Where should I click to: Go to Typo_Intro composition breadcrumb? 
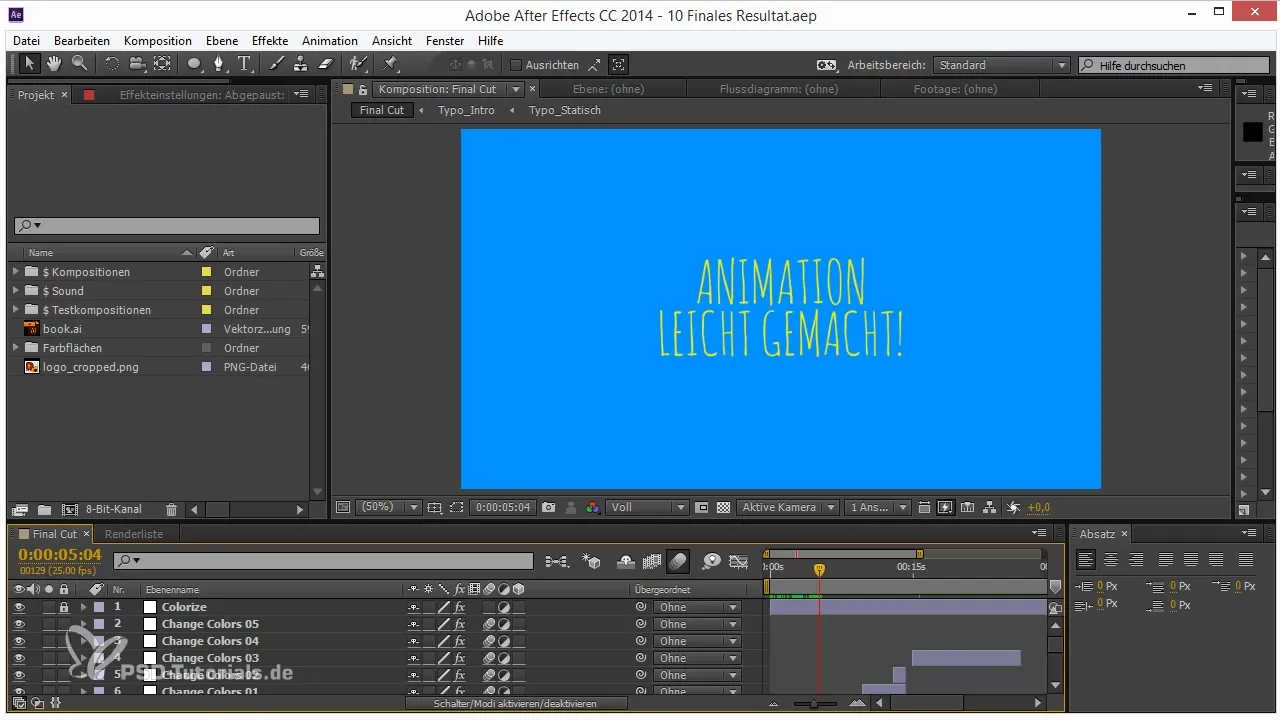466,110
